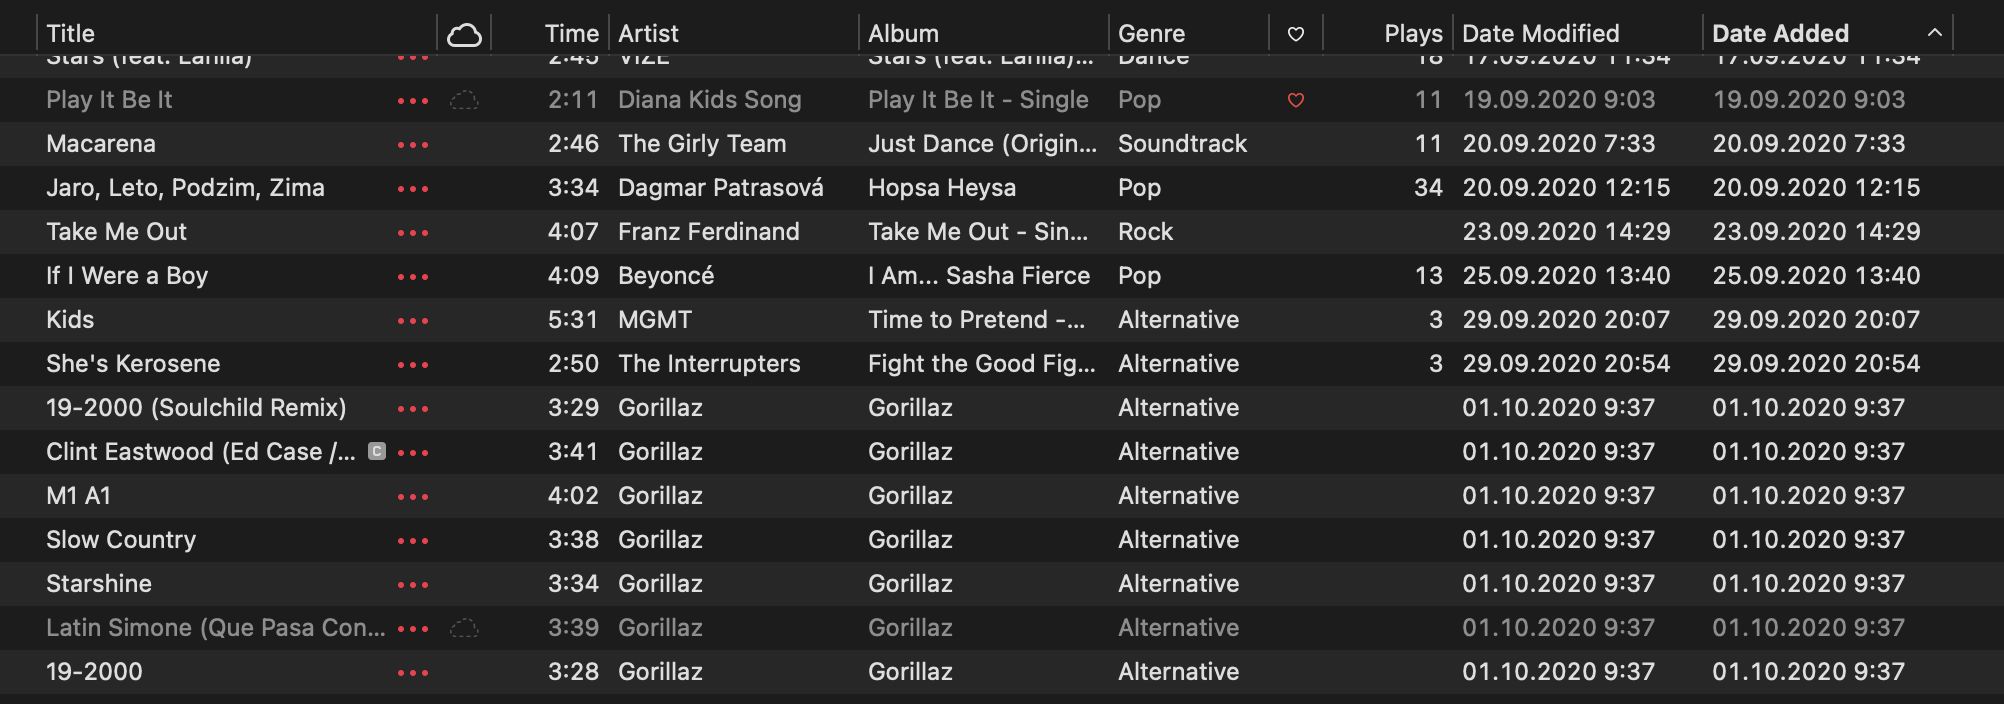Click the Genre column header
This screenshot has width=2004, height=704.
click(1151, 34)
